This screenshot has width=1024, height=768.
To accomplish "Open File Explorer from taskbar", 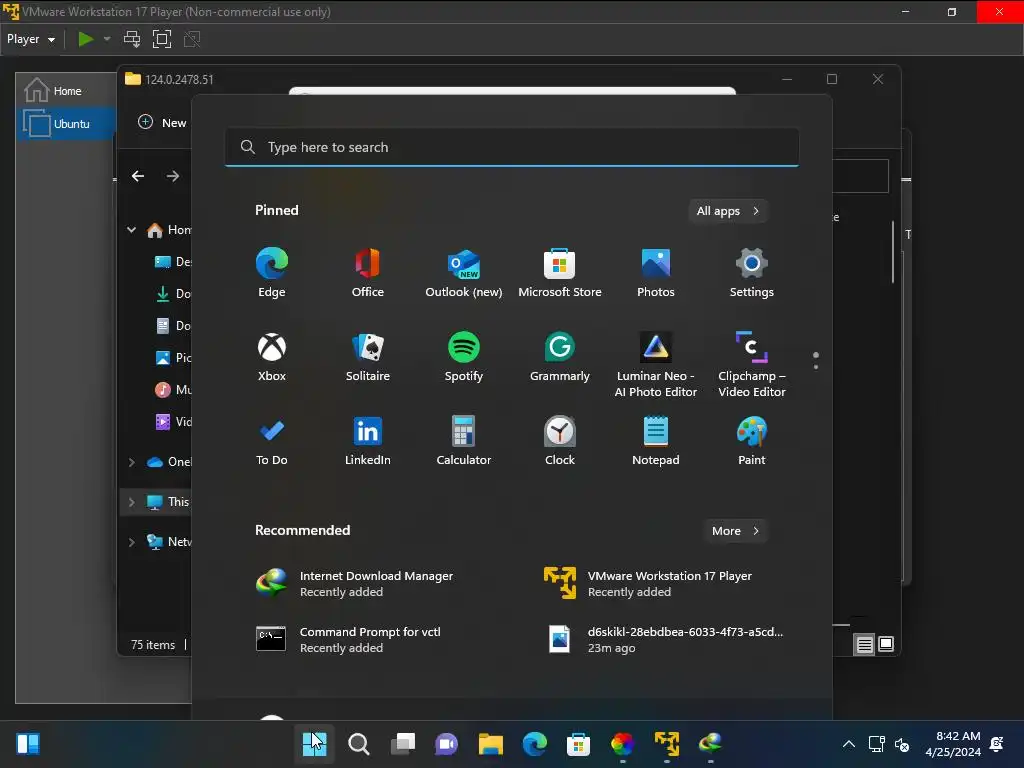I will coord(490,744).
